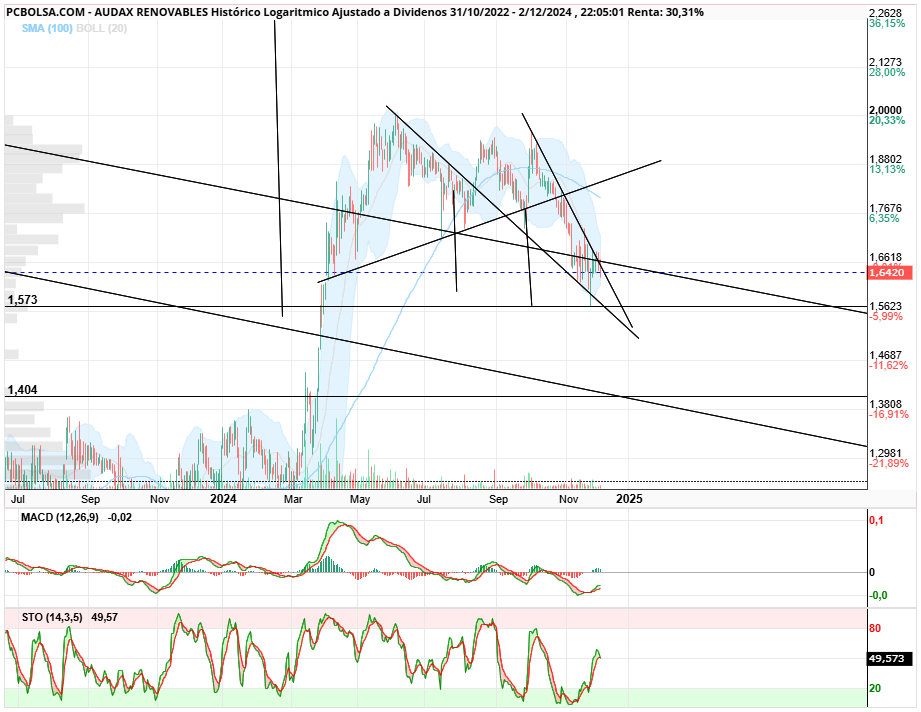Viewport: 921px width, 712px height.
Task: Click the 2024 year marker
Action: (223, 499)
